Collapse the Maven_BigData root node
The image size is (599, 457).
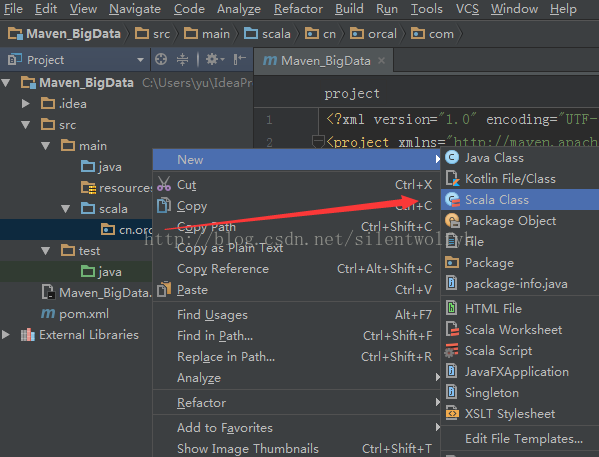pyautogui.click(x=6, y=83)
